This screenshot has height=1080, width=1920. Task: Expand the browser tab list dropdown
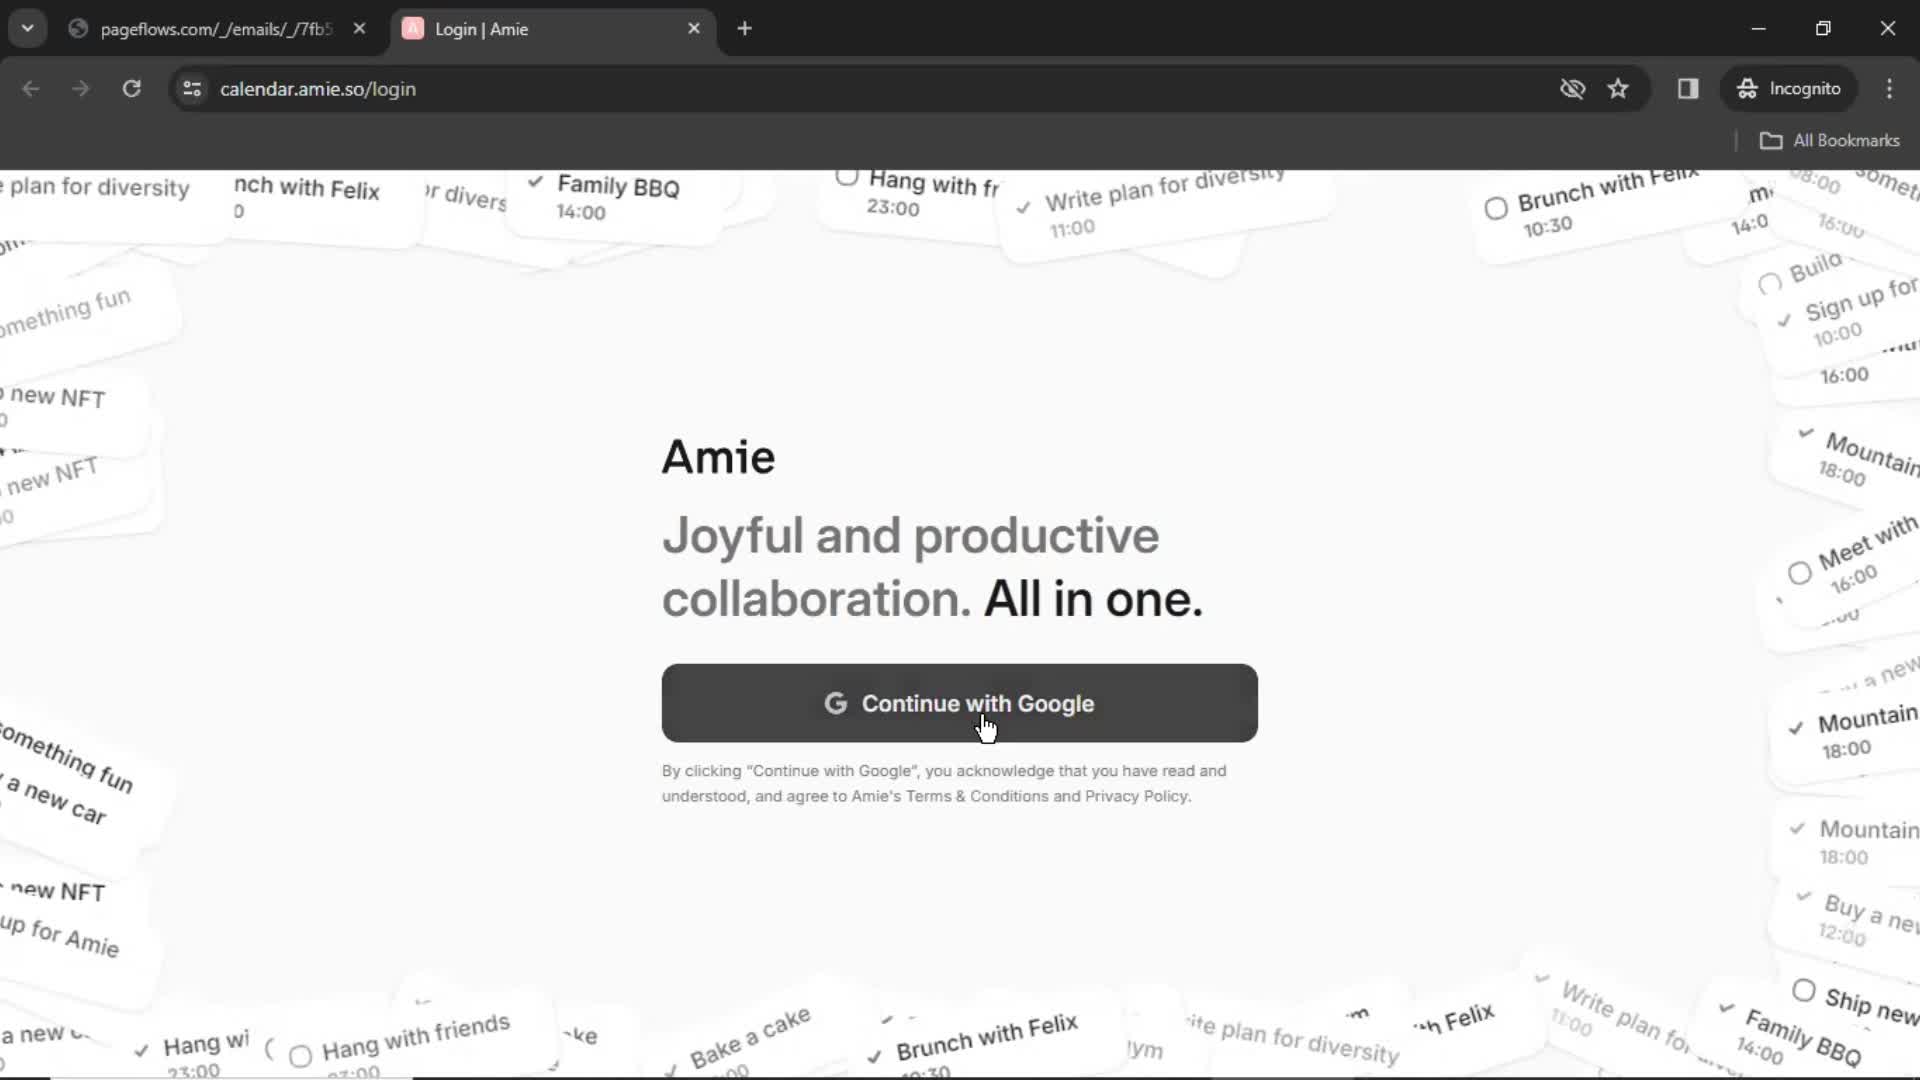click(x=28, y=28)
